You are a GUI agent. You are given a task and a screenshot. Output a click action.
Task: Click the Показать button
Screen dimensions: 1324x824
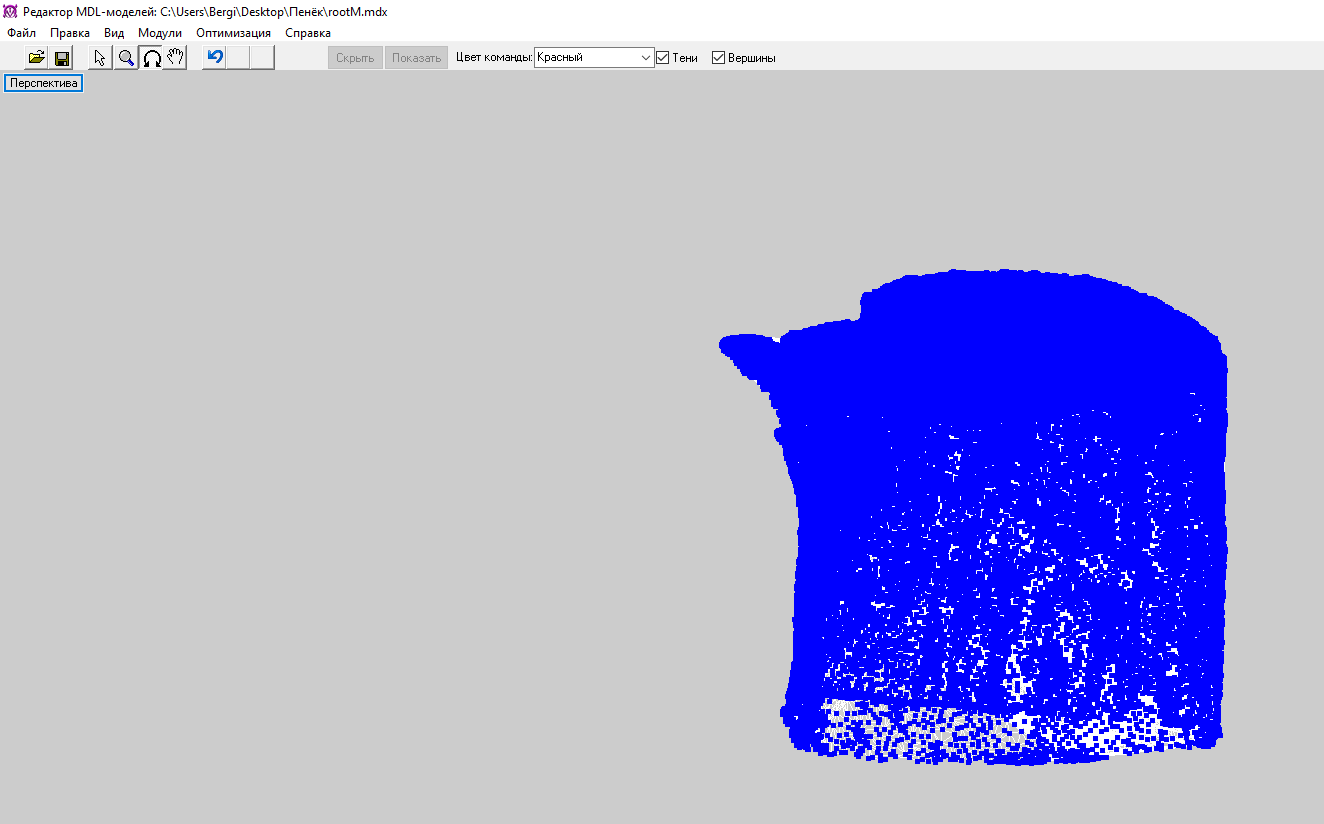point(416,58)
